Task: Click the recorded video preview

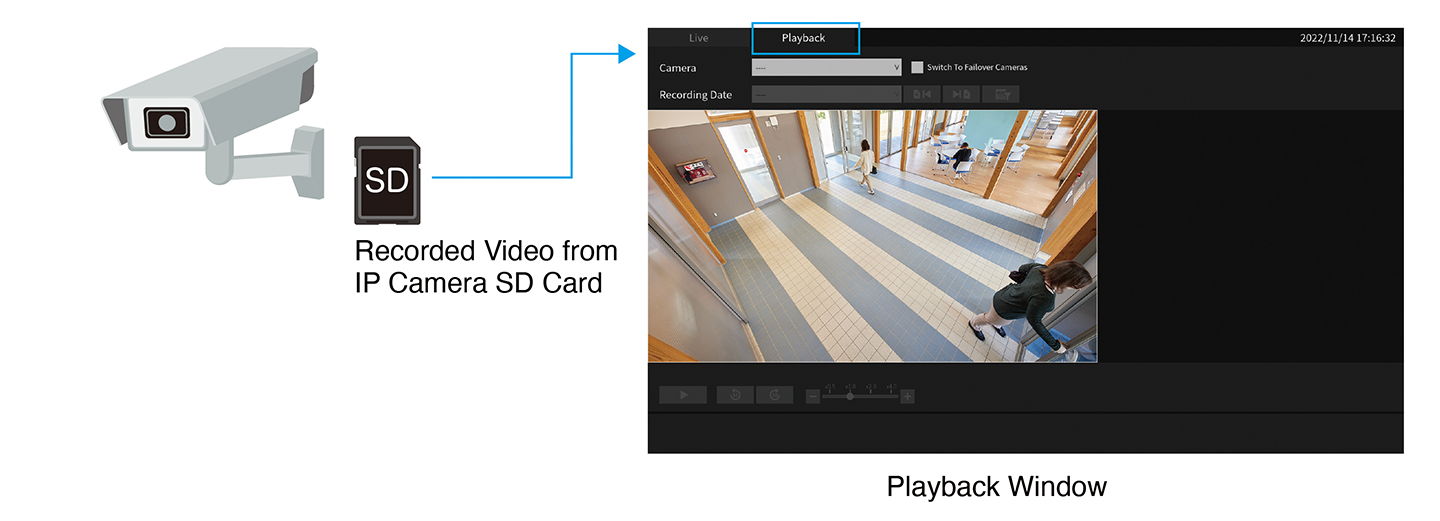Action: point(873,236)
